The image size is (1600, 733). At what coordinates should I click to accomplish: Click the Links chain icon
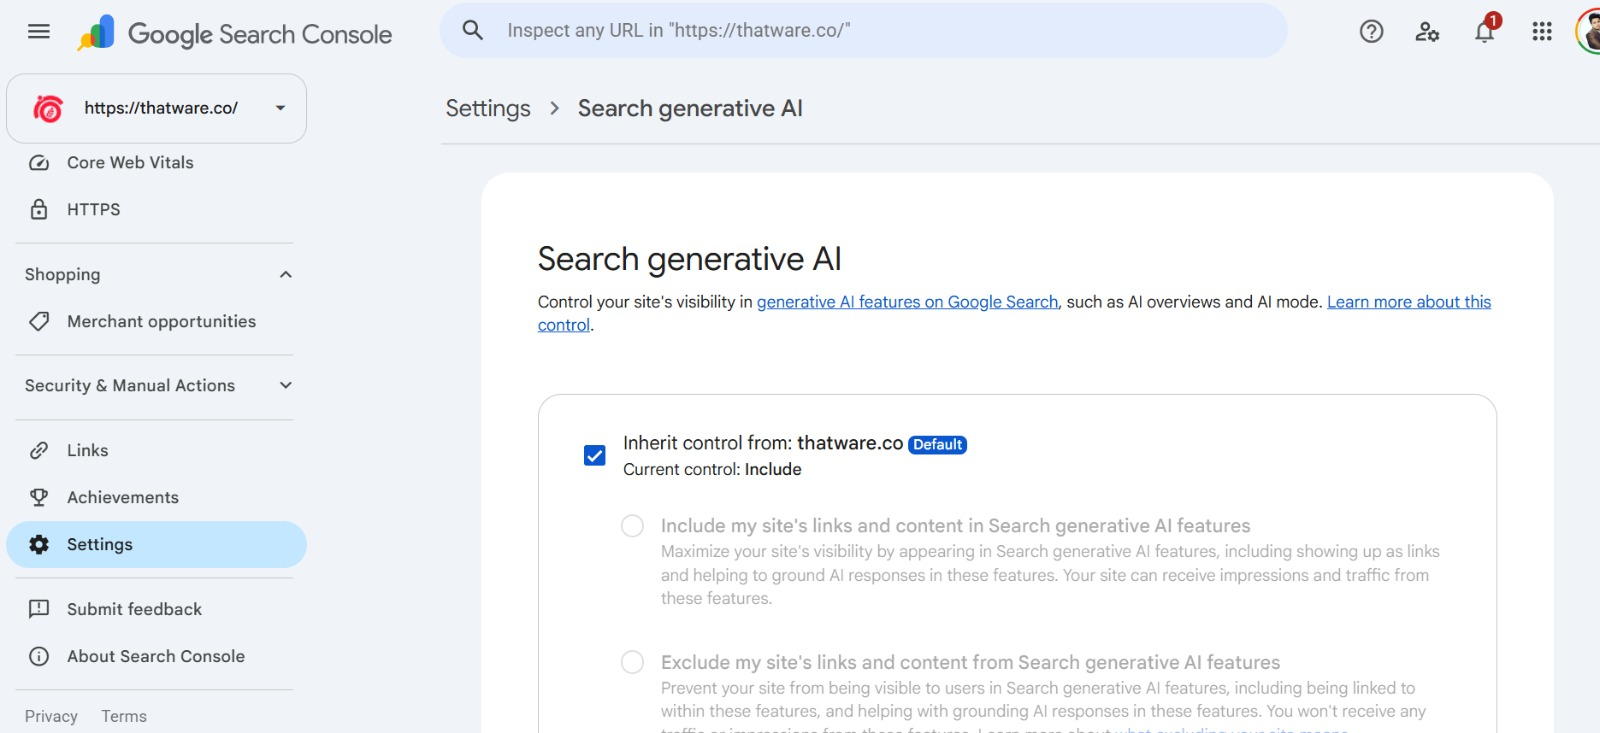pos(39,450)
